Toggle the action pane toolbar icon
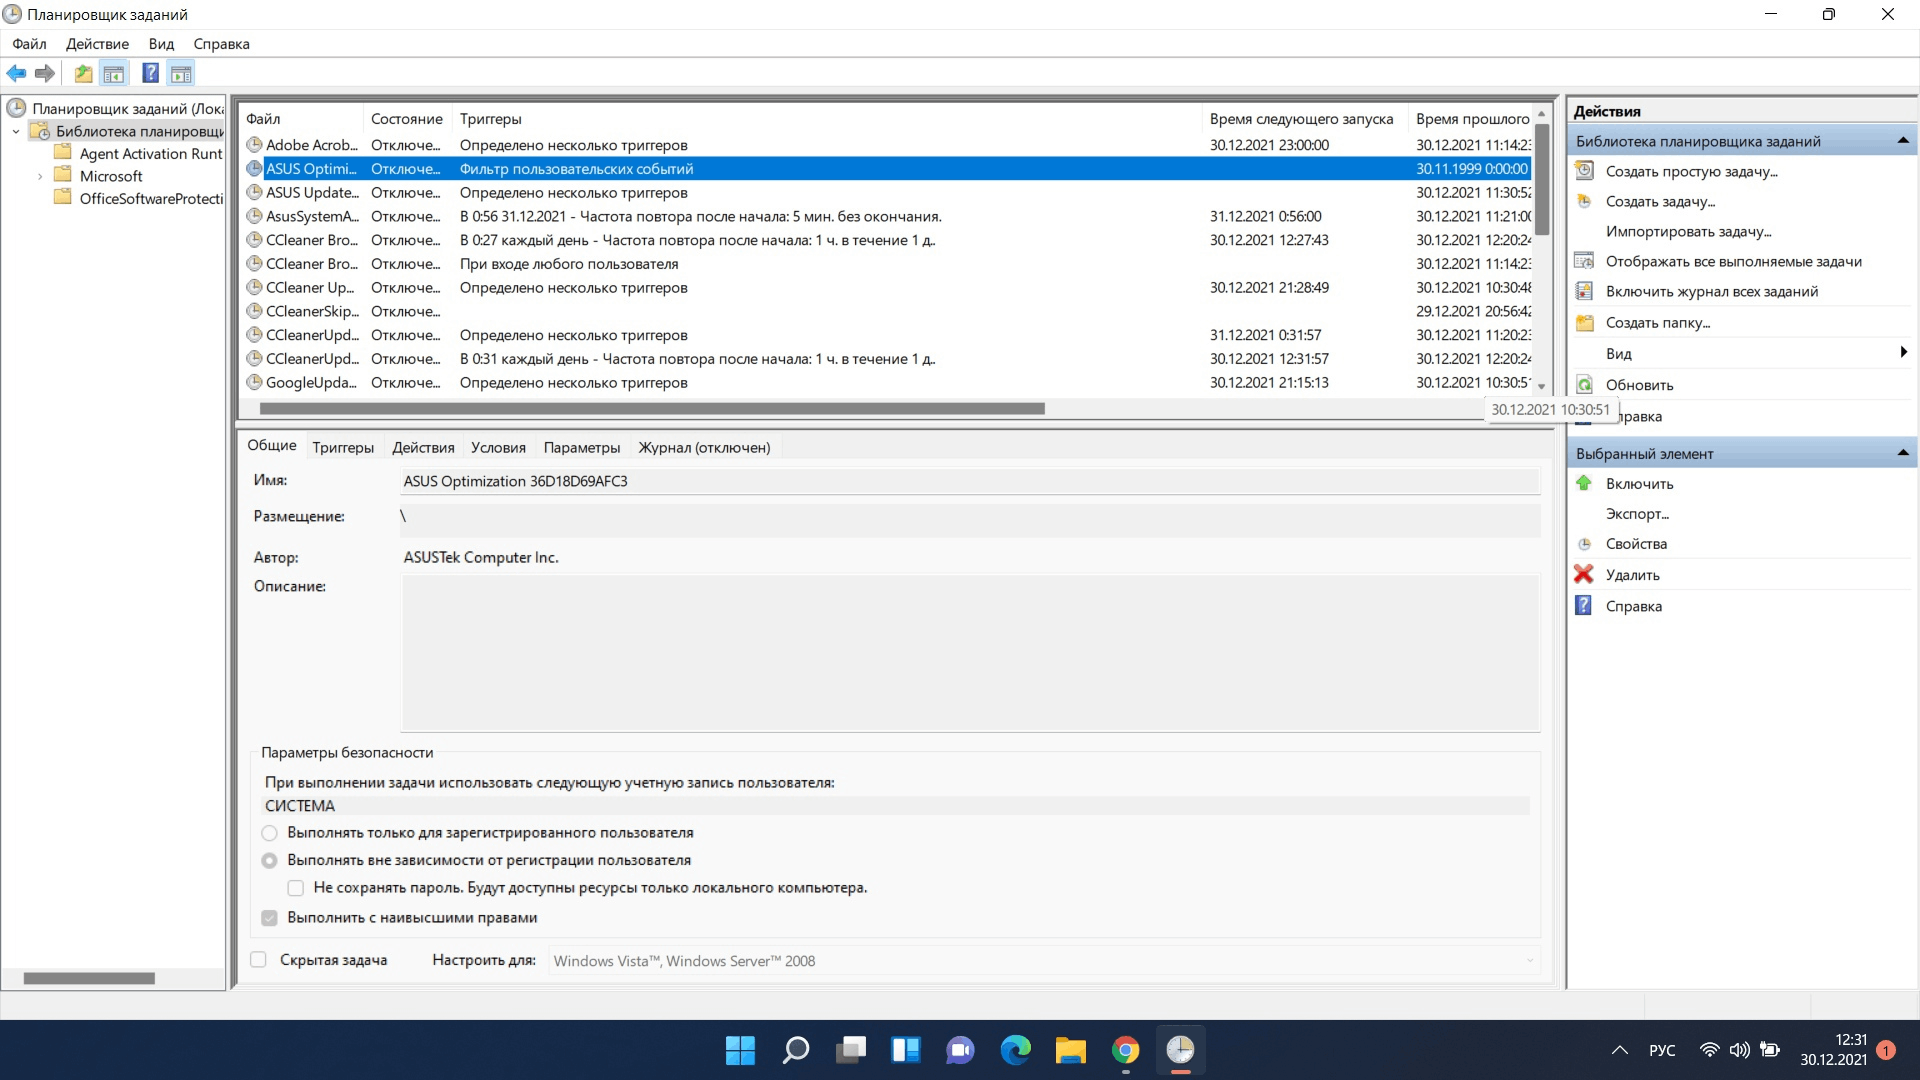 click(181, 73)
